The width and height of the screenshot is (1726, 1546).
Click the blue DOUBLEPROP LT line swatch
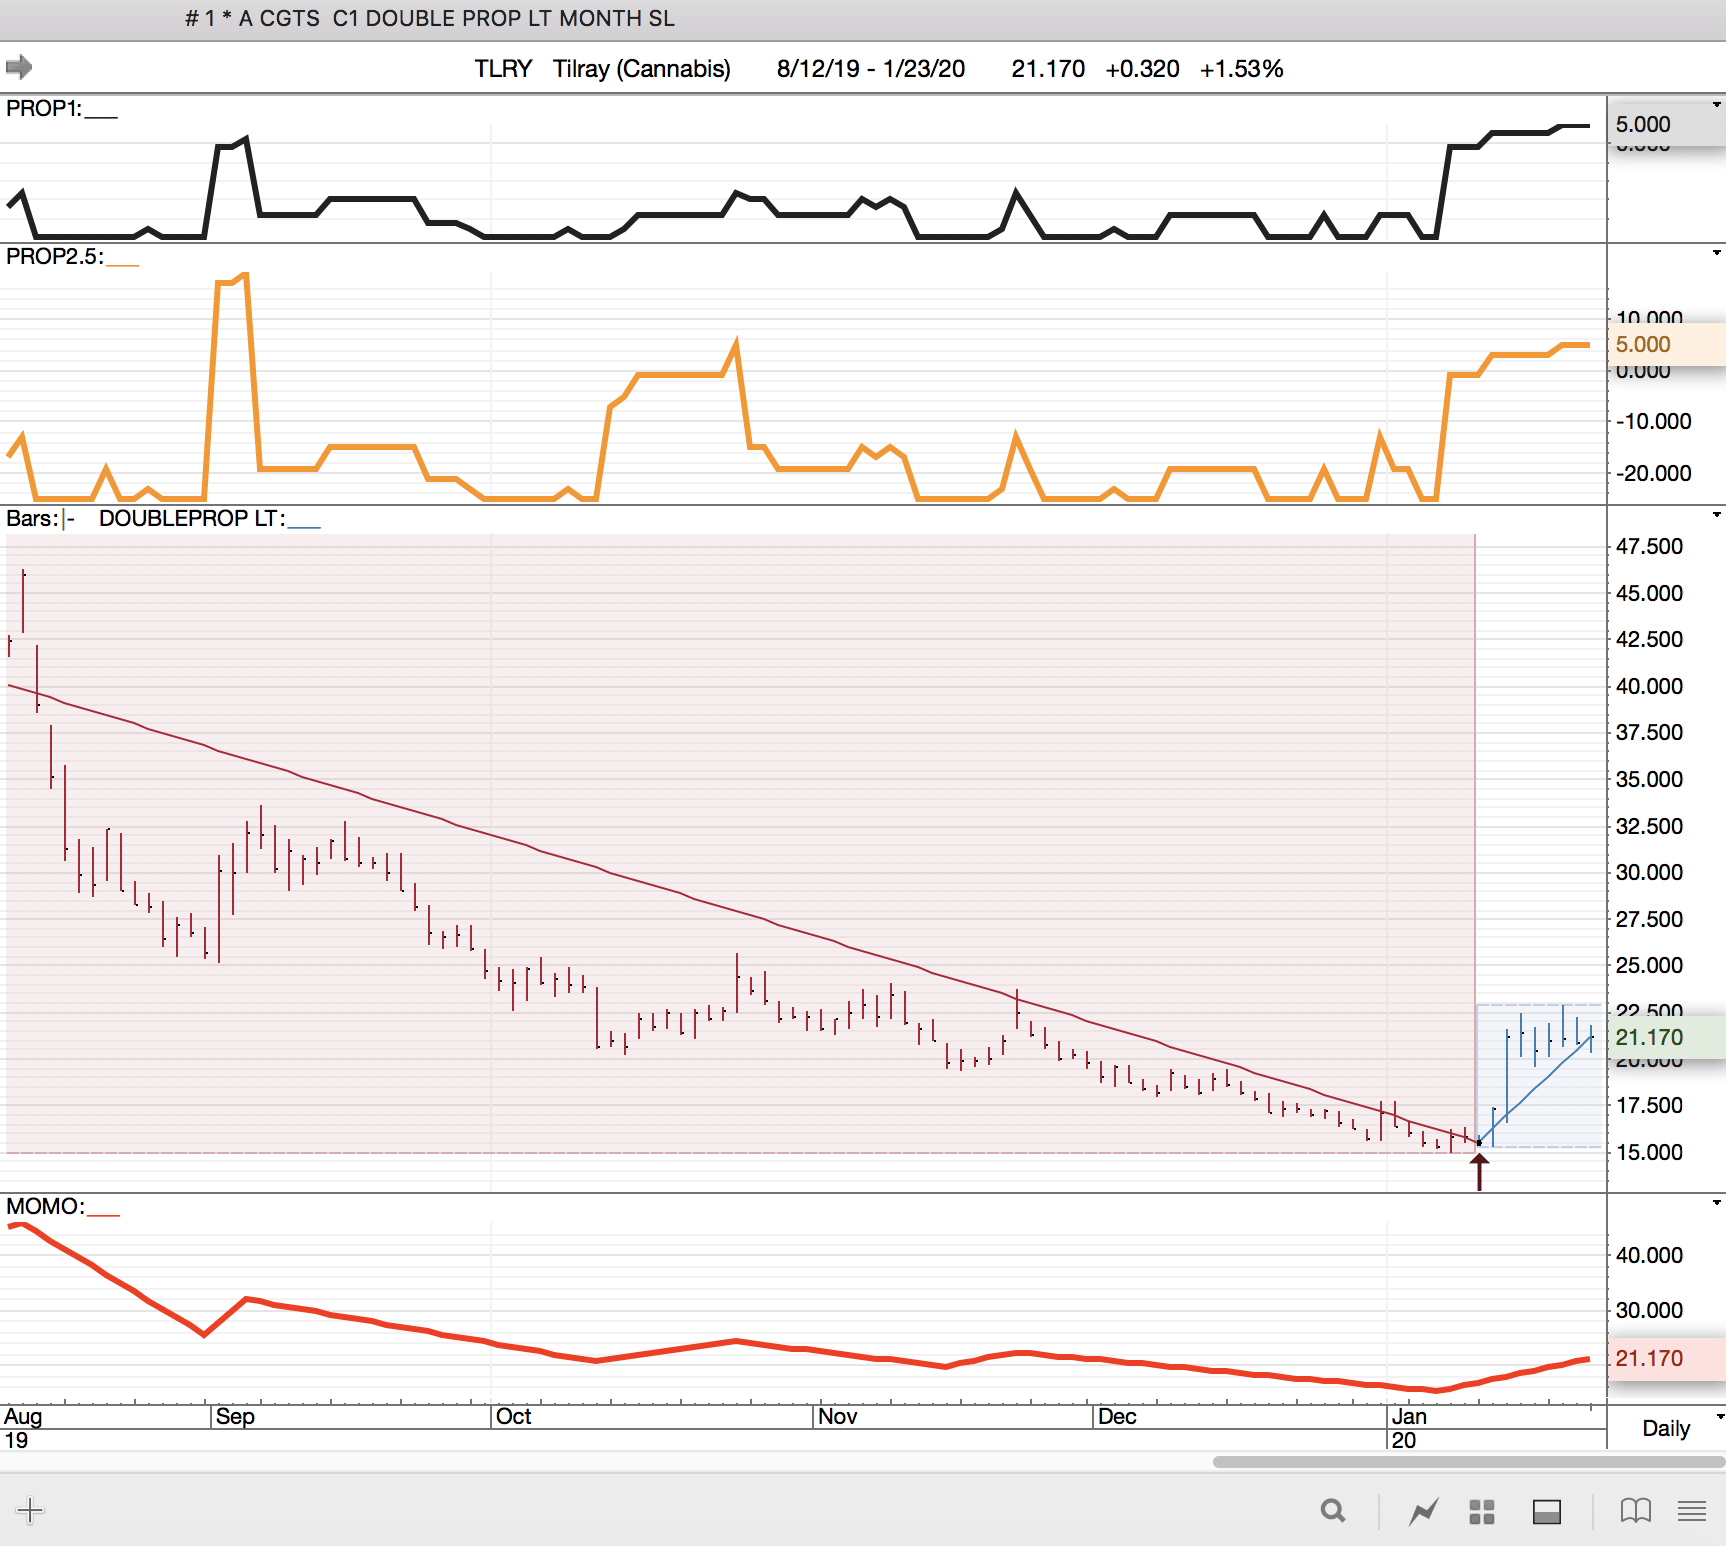304,526
